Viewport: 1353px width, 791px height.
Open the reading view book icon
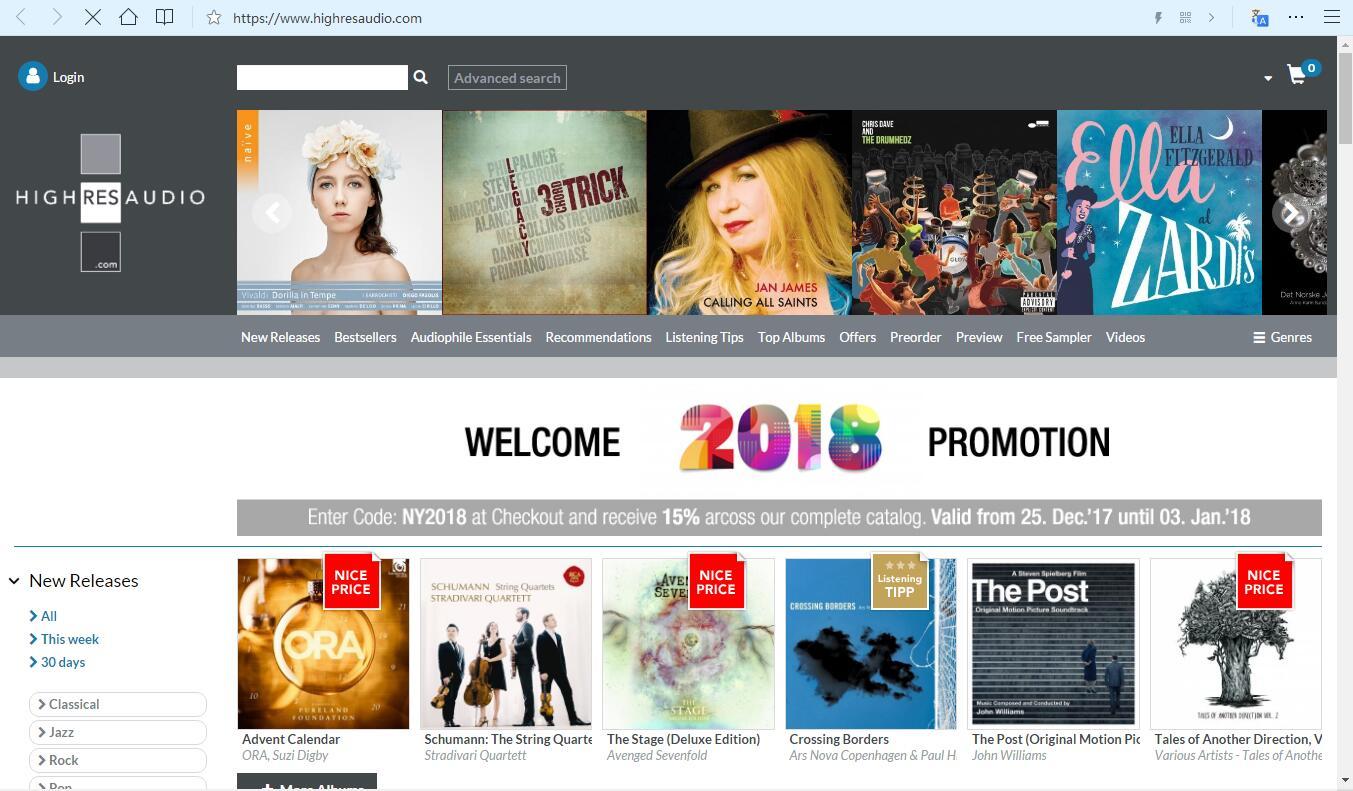tap(164, 17)
